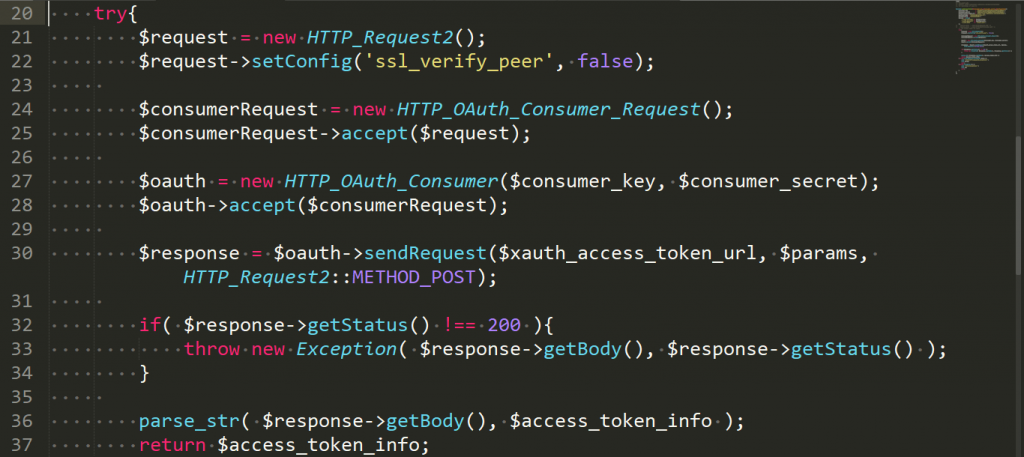This screenshot has height=457, width=1024.
Task: Click the parse_str function call
Action: tap(190, 421)
